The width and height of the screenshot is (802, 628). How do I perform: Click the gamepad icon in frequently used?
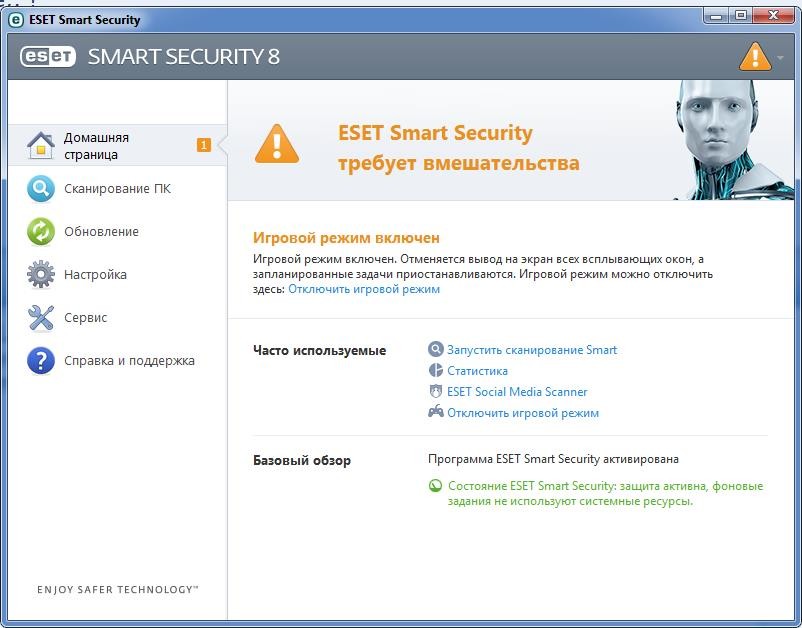[435, 412]
